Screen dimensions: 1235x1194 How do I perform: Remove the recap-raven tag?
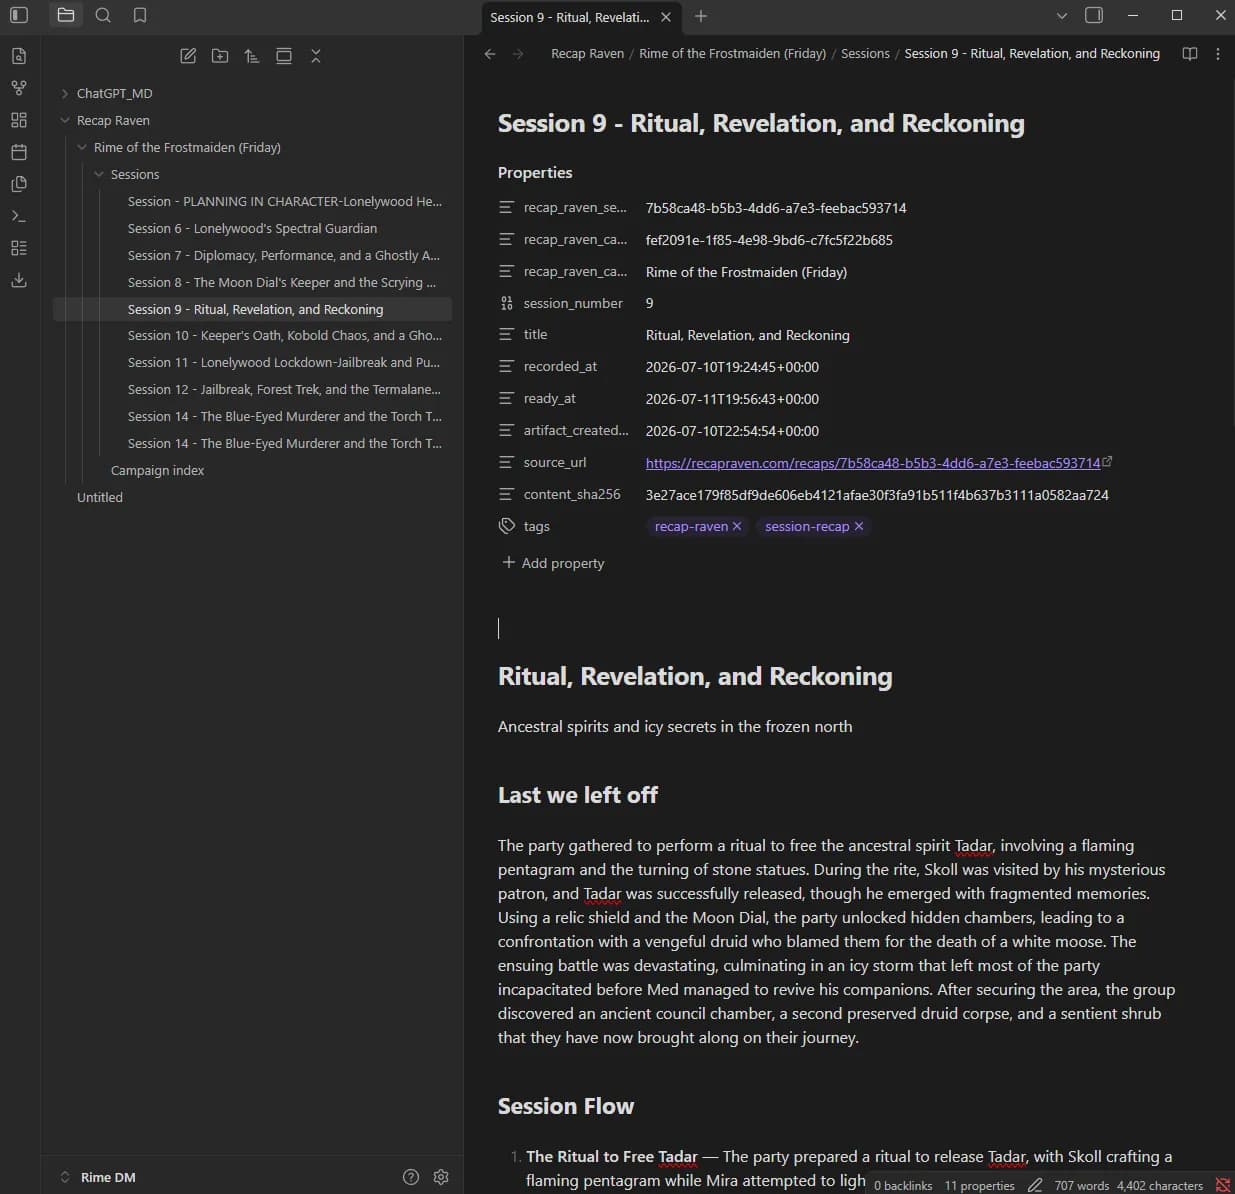(737, 526)
